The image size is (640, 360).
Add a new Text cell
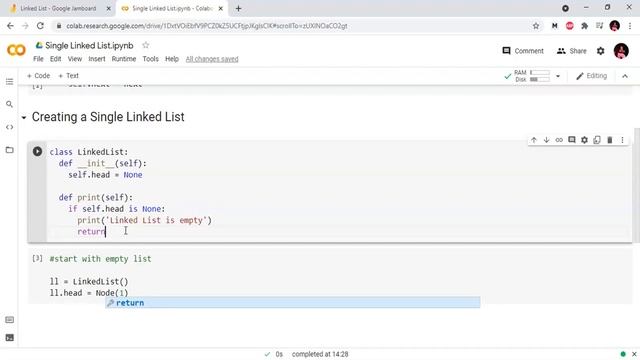(68, 76)
